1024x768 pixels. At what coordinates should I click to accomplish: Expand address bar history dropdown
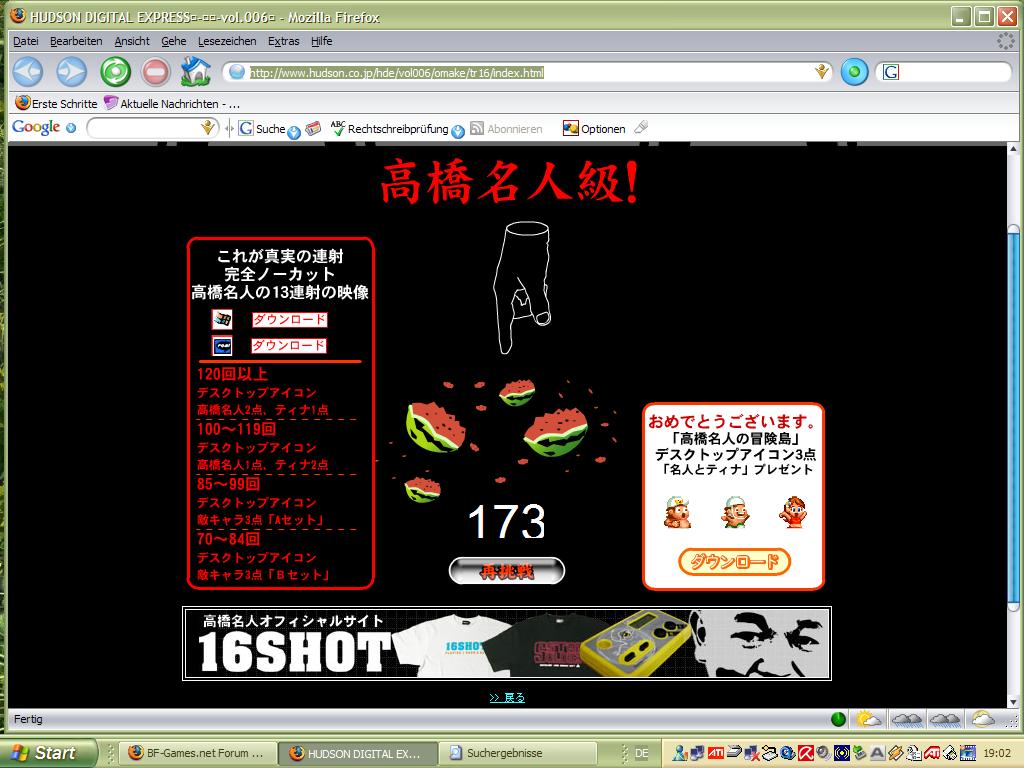tap(822, 72)
